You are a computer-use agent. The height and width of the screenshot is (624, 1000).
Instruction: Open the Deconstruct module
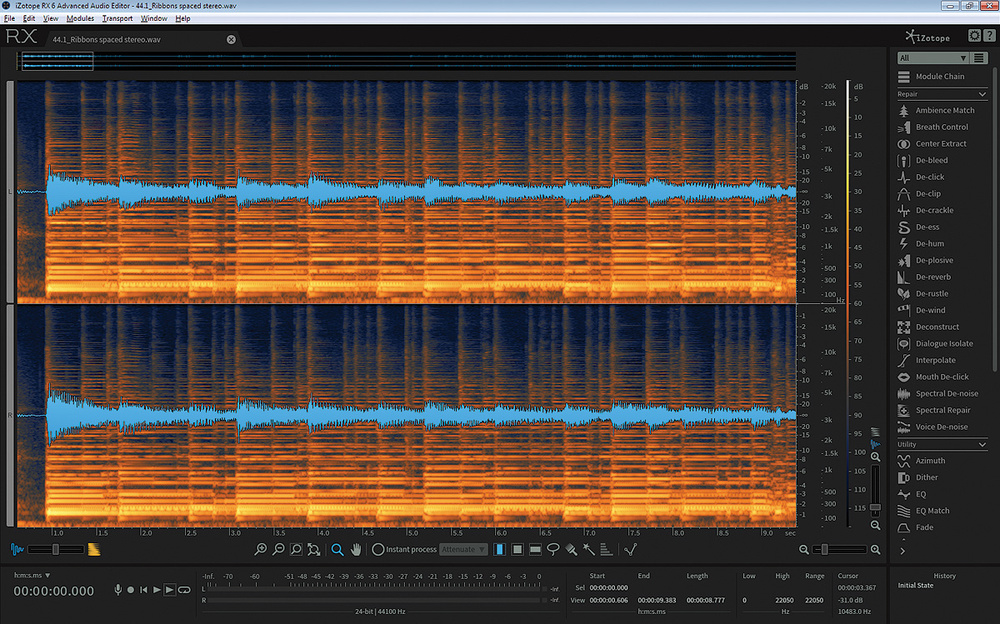(929, 327)
